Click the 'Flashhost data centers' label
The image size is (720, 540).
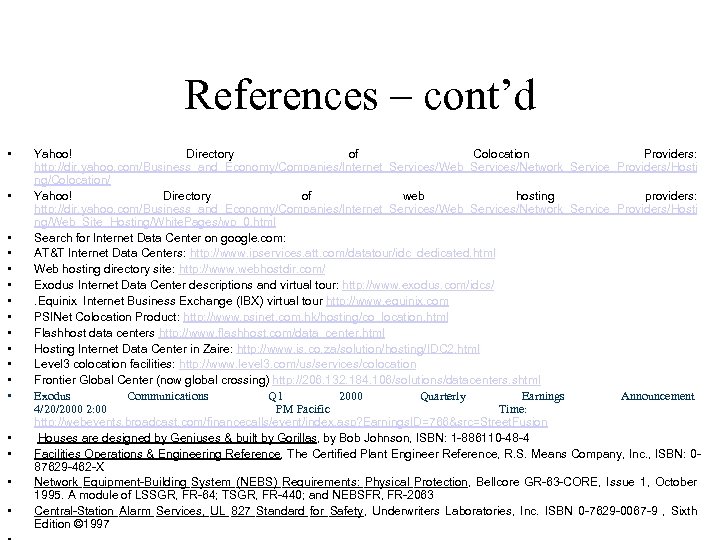pos(94,333)
